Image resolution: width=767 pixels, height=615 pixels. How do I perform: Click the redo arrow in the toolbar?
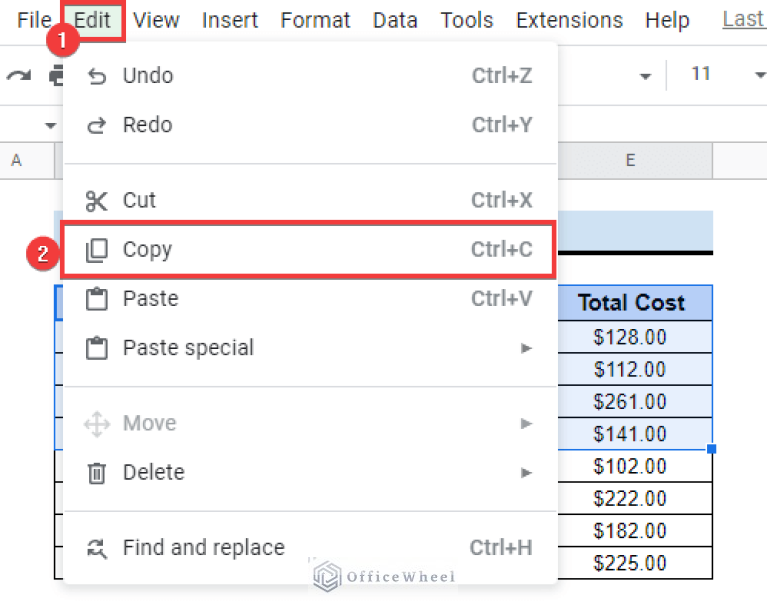click(19, 76)
